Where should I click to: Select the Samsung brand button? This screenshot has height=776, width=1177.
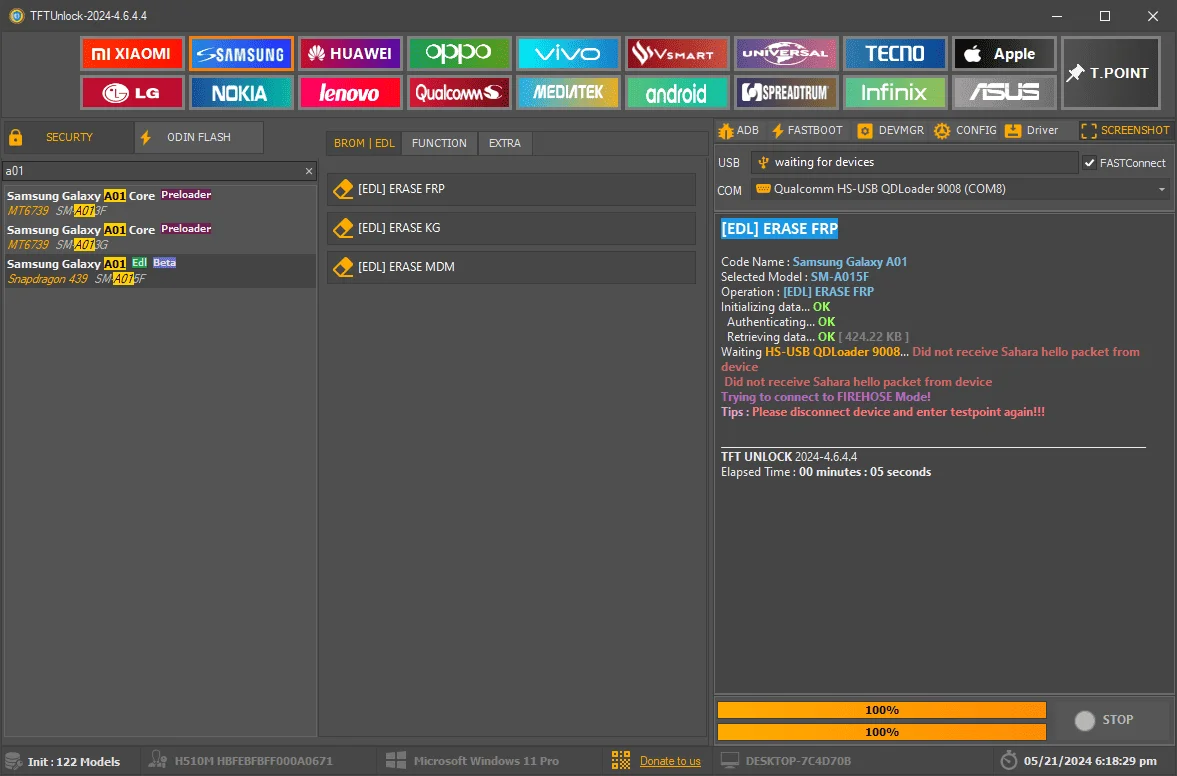(241, 53)
